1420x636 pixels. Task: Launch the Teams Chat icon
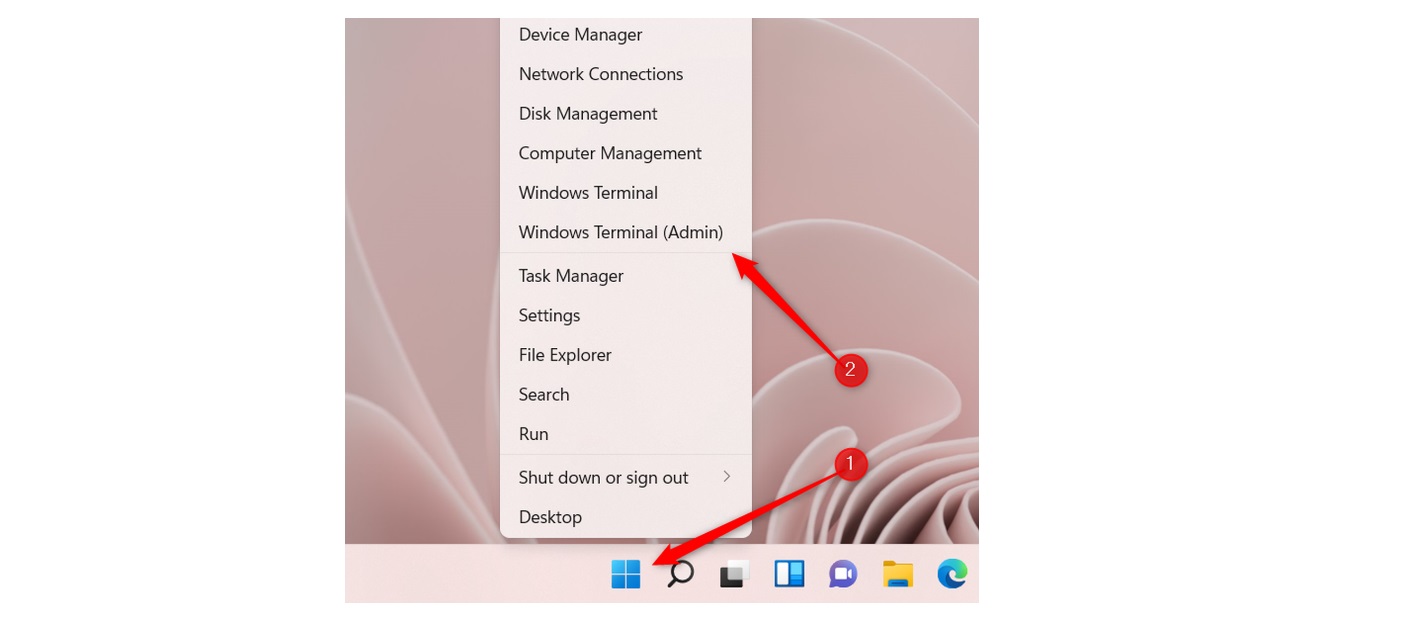point(843,574)
